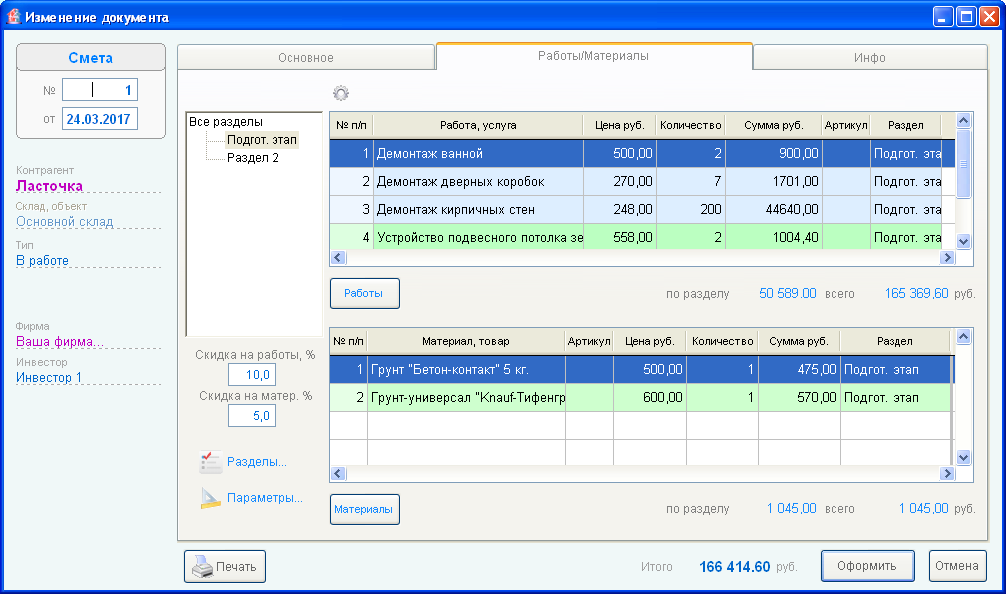Click materials table scroll up arrow

pos(964,336)
